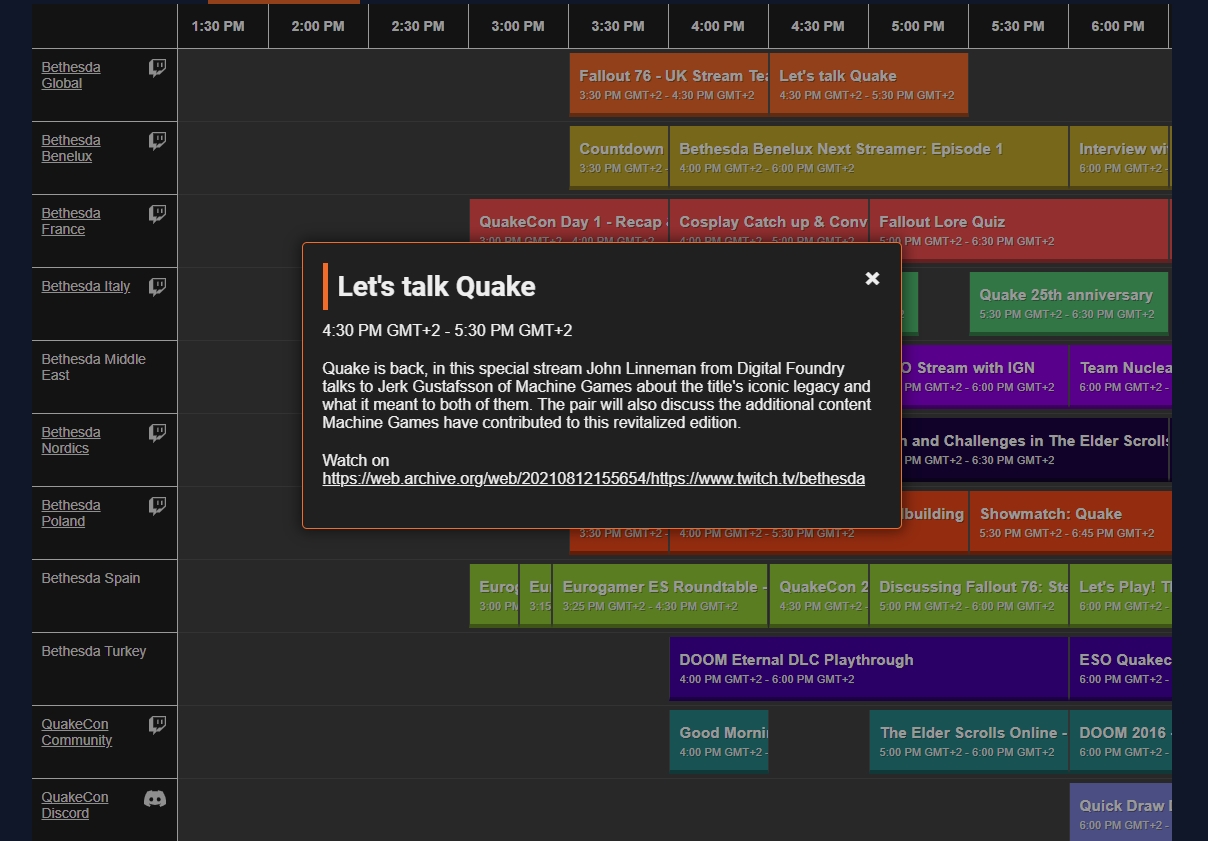Open ESO Quakecon event on Bethesda Turkey
Viewport: 1208px width, 841px height.
click(x=1120, y=668)
